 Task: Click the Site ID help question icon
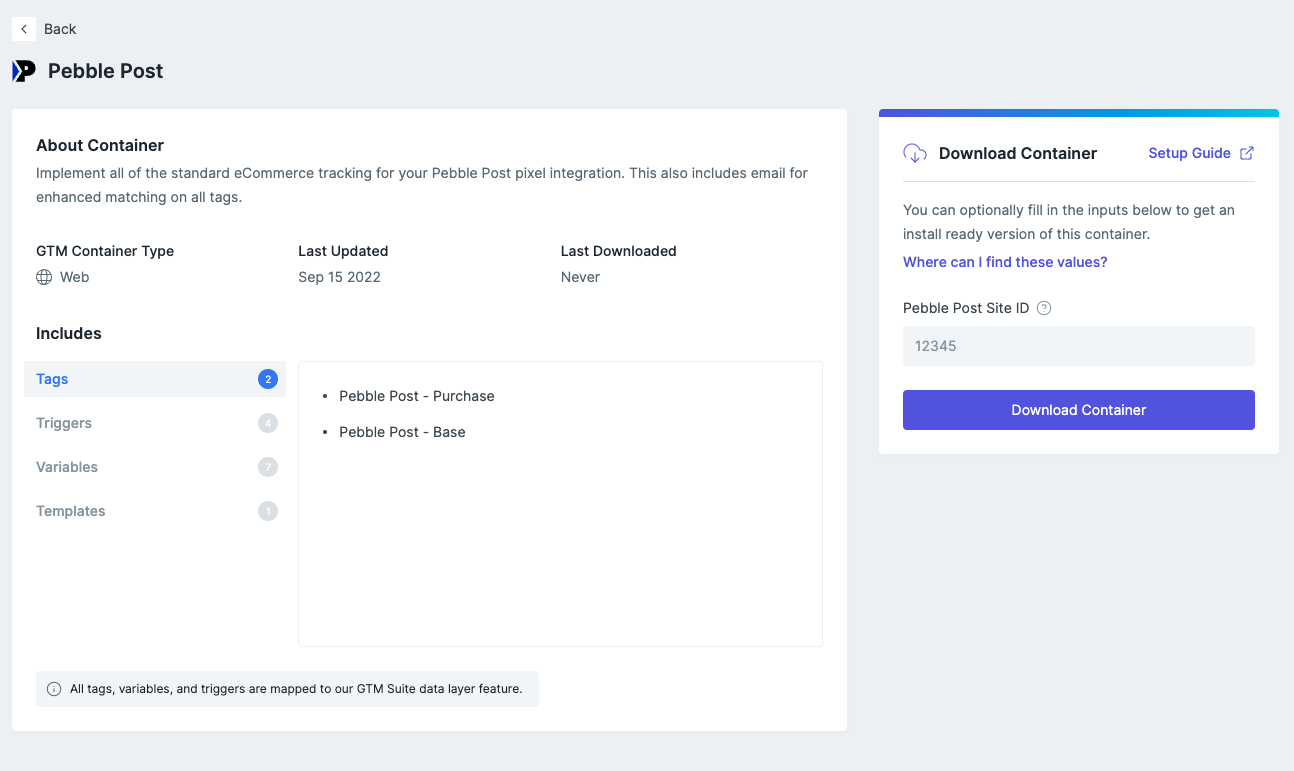(x=1044, y=308)
